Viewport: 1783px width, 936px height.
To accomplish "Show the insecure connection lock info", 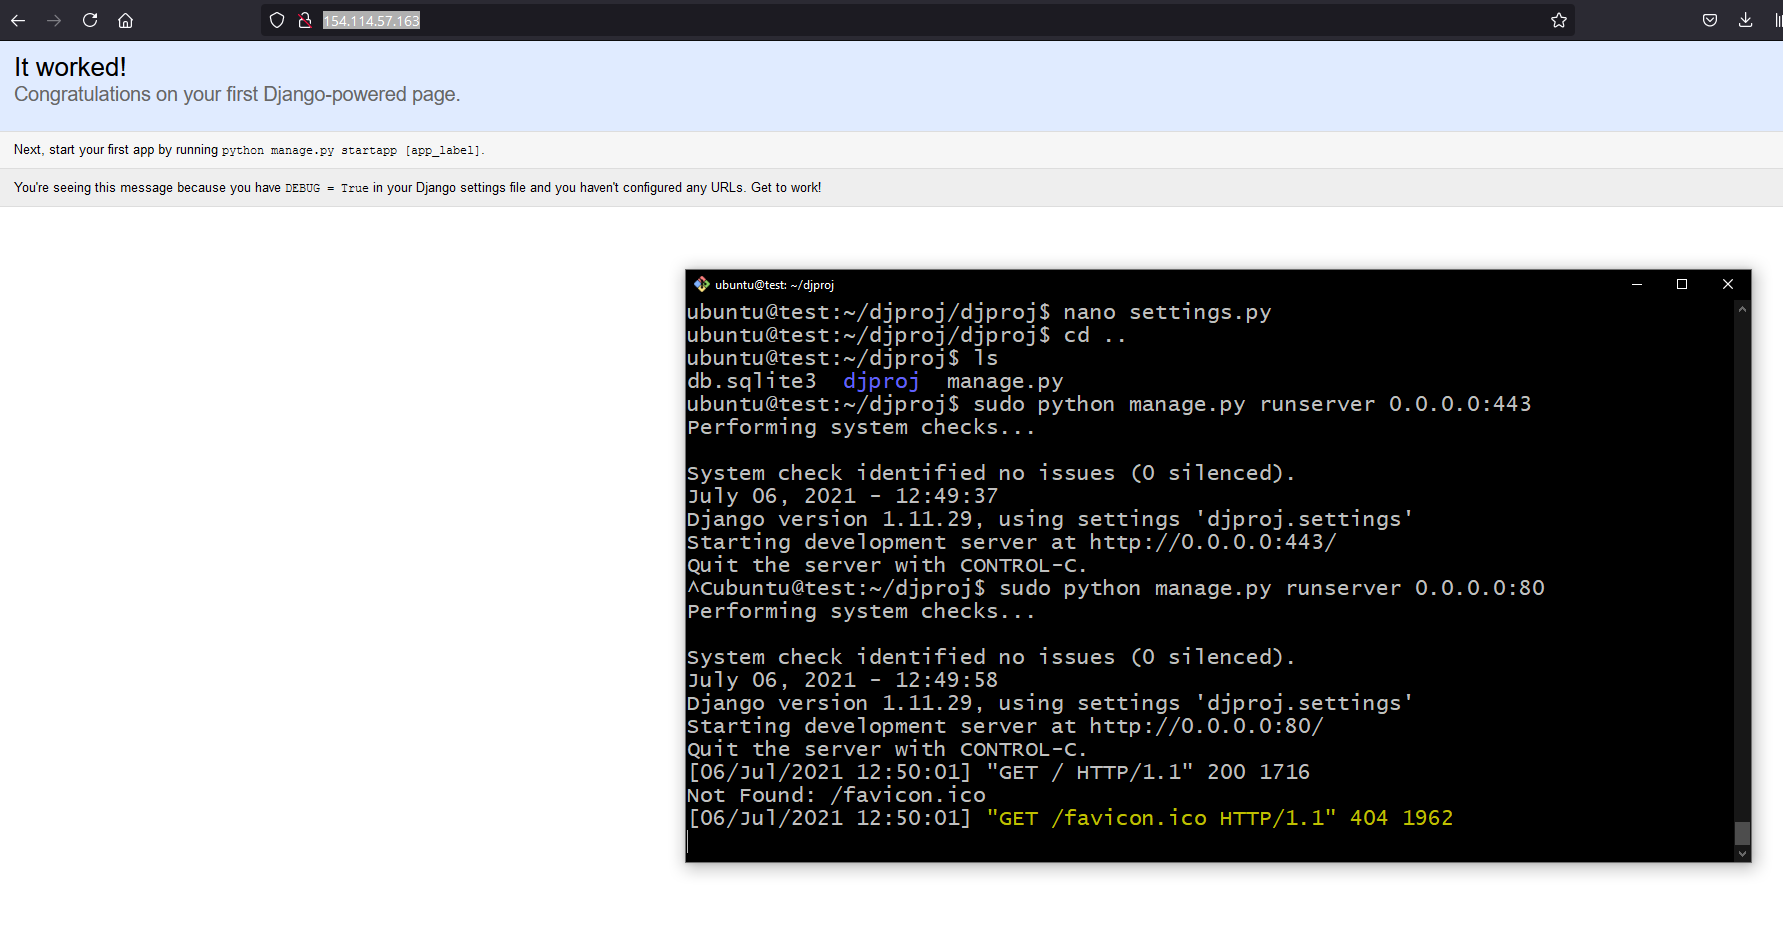I will pos(305,20).
